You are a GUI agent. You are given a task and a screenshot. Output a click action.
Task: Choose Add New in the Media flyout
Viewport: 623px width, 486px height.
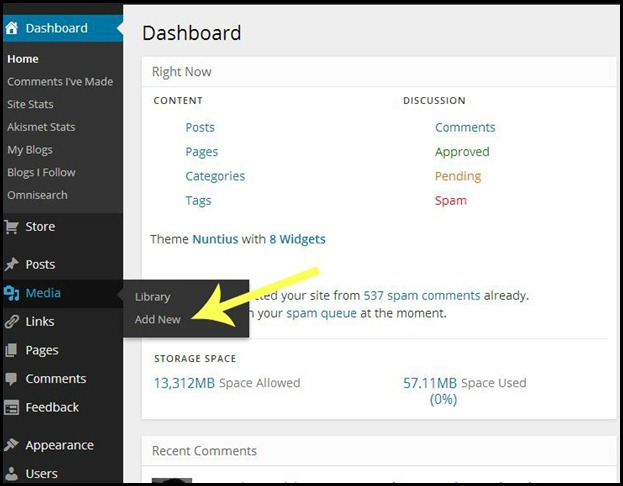pyautogui.click(x=158, y=319)
